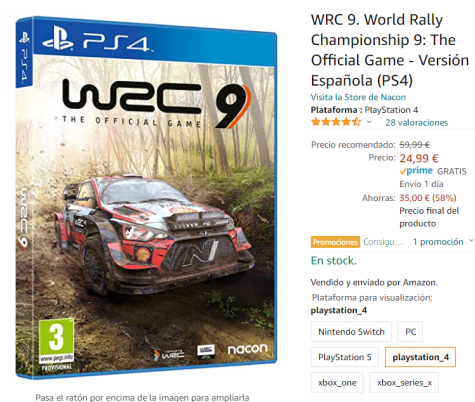Click the star rating icons
The height and width of the screenshot is (402, 475).
click(336, 122)
